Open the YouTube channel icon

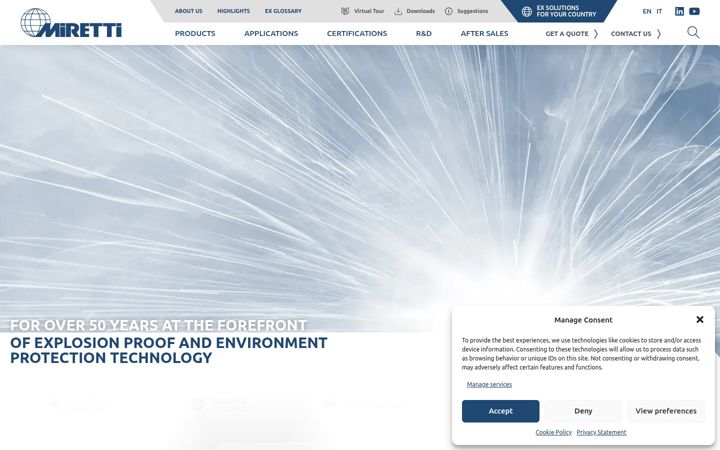[x=694, y=11]
